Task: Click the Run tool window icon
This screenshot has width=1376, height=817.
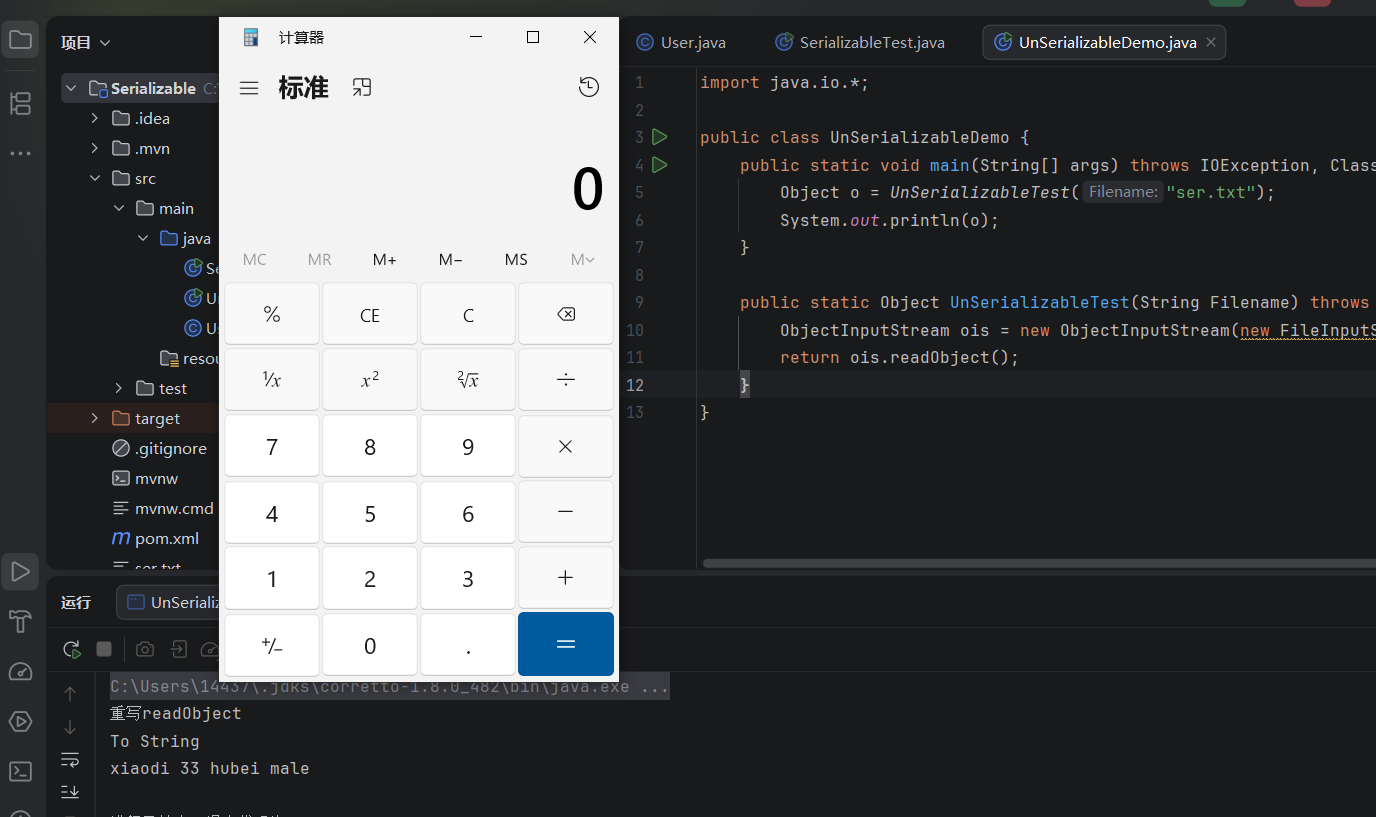Action: (20, 572)
